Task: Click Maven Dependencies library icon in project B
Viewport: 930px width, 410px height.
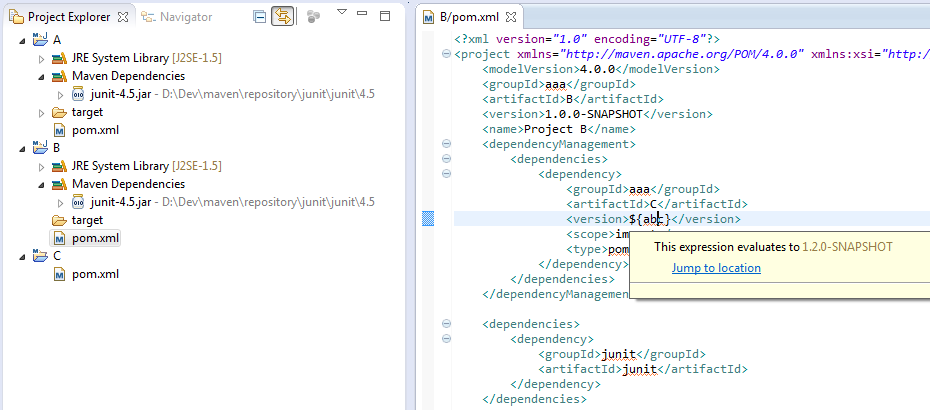Action: tap(59, 184)
